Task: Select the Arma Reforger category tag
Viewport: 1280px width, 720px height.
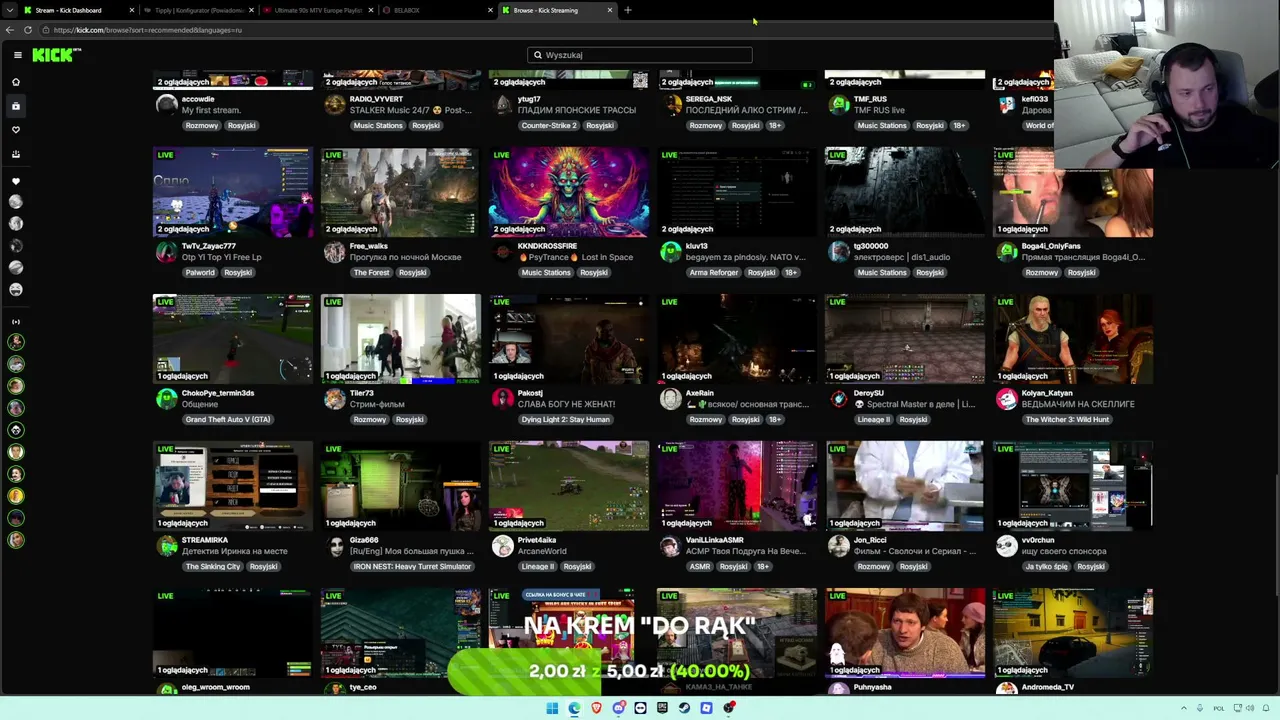Action: (x=714, y=273)
